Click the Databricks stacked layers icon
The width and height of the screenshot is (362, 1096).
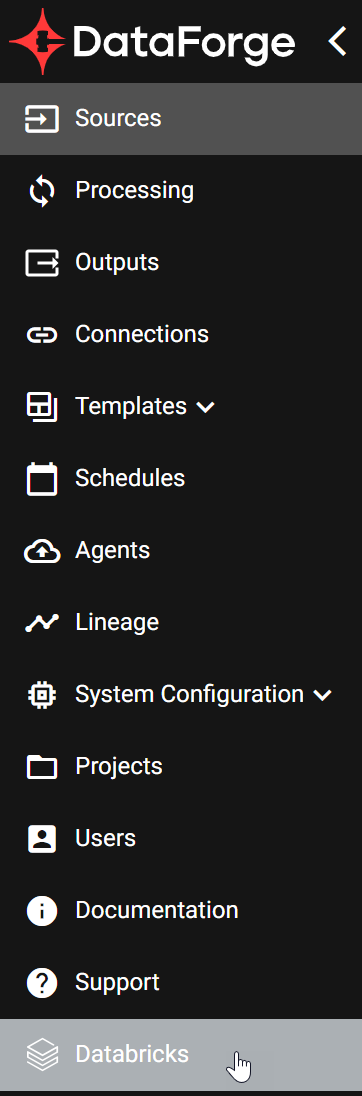point(42,1054)
